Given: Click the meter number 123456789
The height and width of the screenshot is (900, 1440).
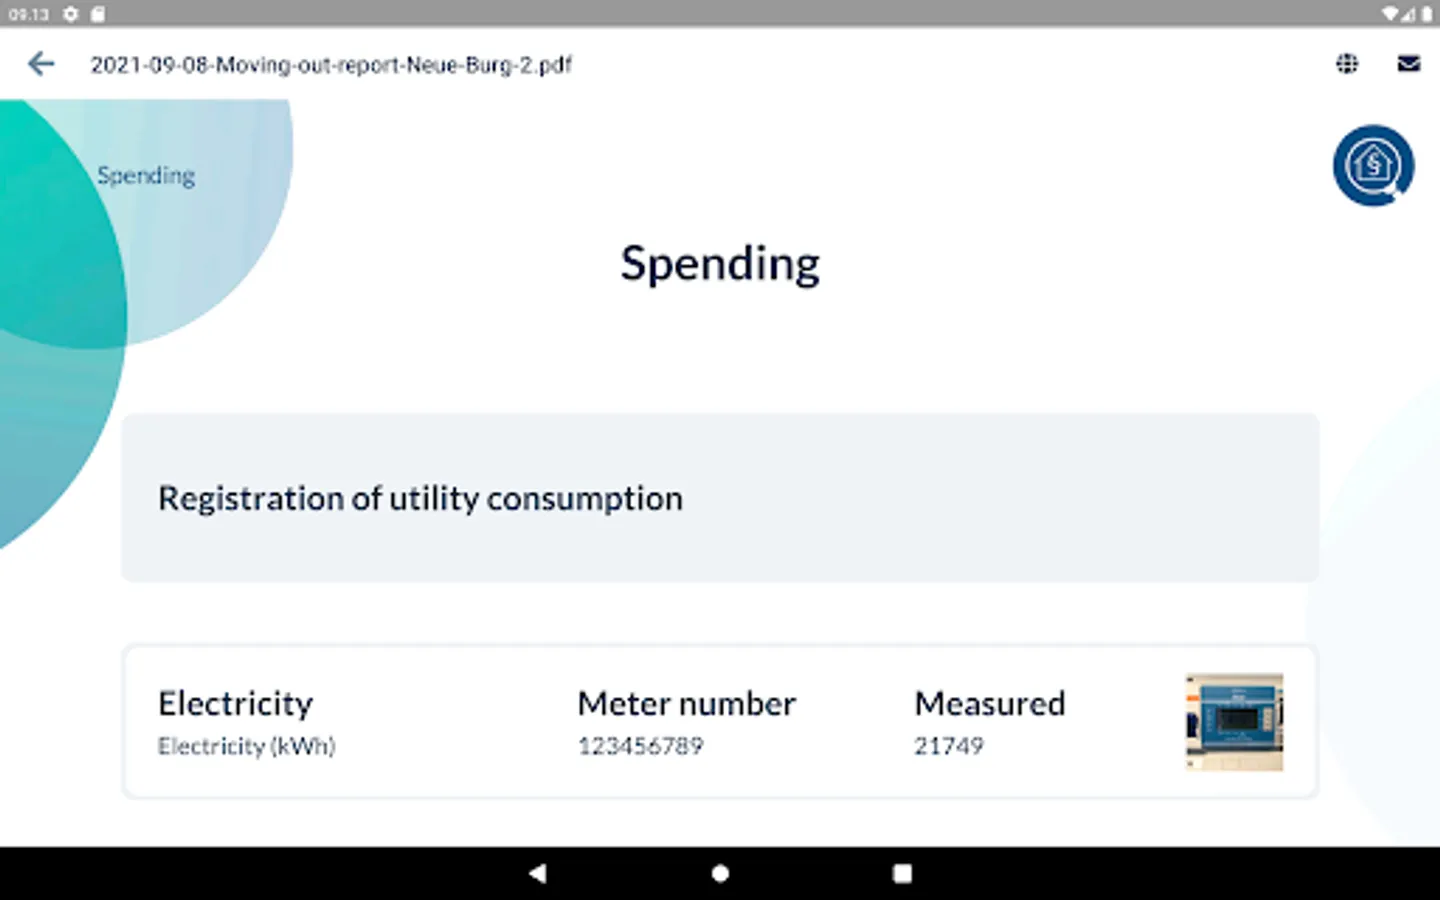Looking at the screenshot, I should click(x=640, y=746).
